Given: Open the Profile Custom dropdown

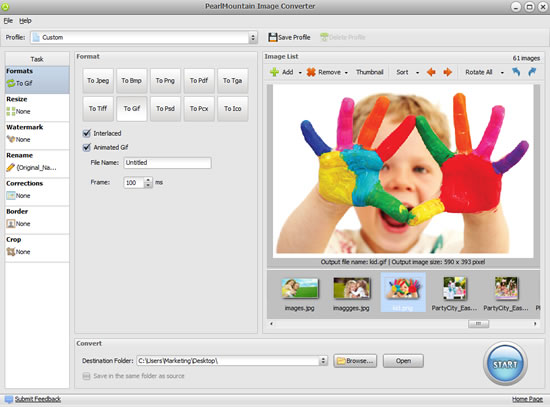Looking at the screenshot, I should click(253, 38).
